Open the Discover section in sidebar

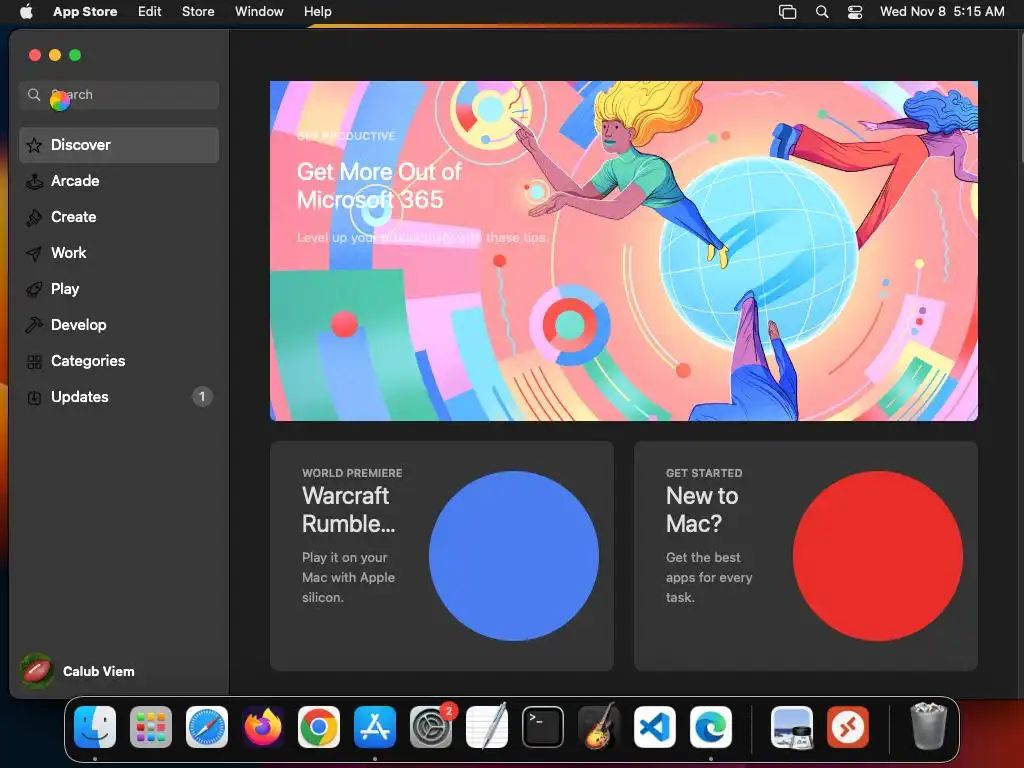pos(119,145)
